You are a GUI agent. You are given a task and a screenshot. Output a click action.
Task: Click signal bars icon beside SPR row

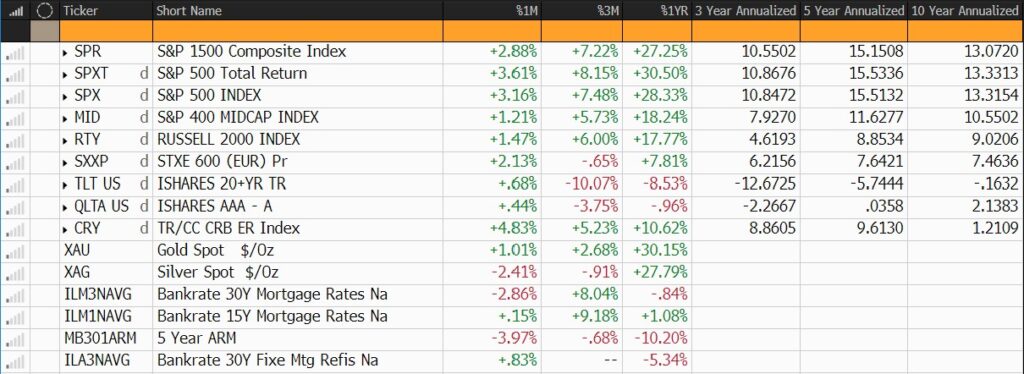pos(15,53)
